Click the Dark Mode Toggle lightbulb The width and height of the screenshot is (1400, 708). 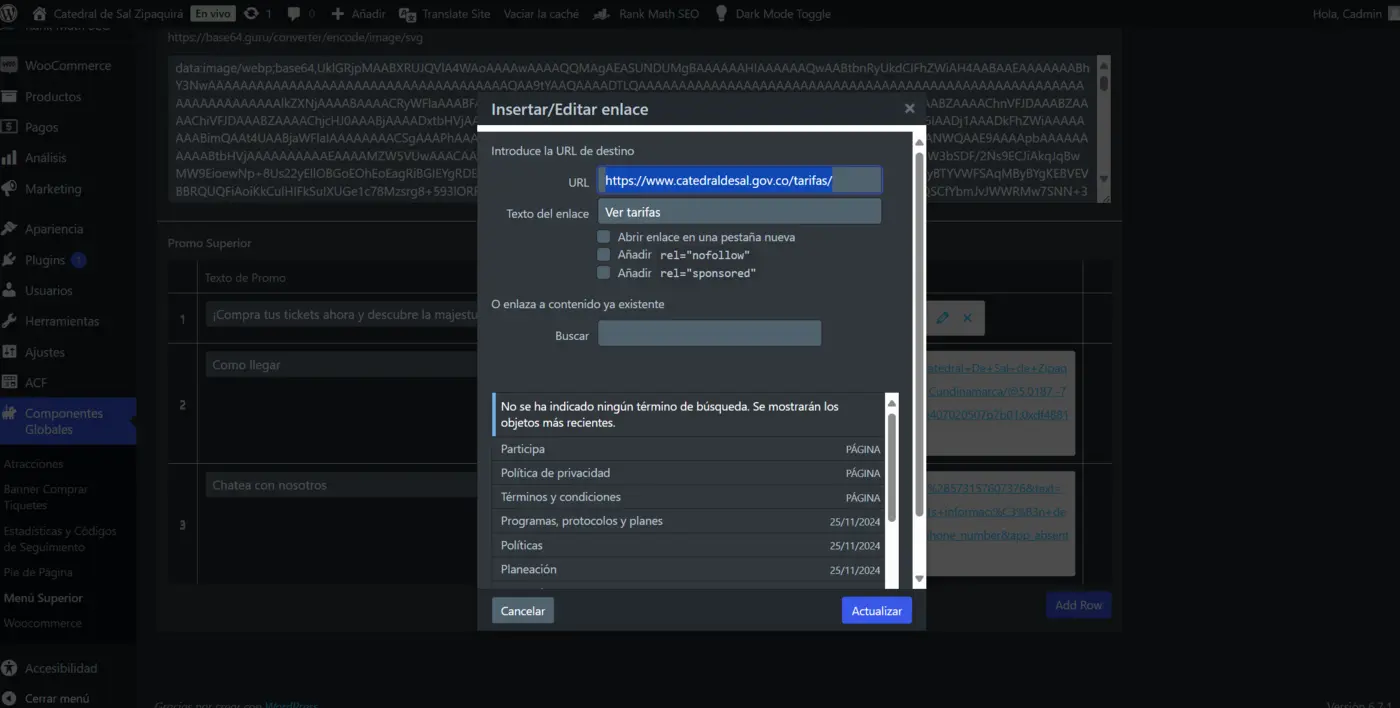(720, 14)
